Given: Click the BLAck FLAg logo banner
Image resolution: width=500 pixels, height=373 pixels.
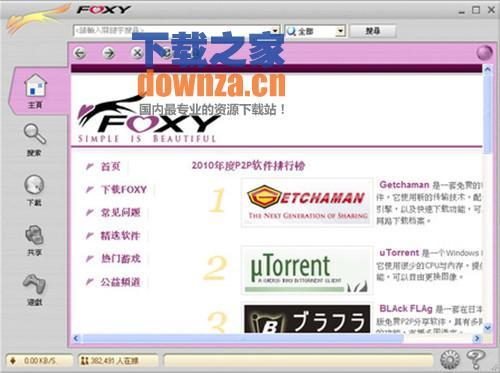Looking at the screenshot, I should coord(307,318).
